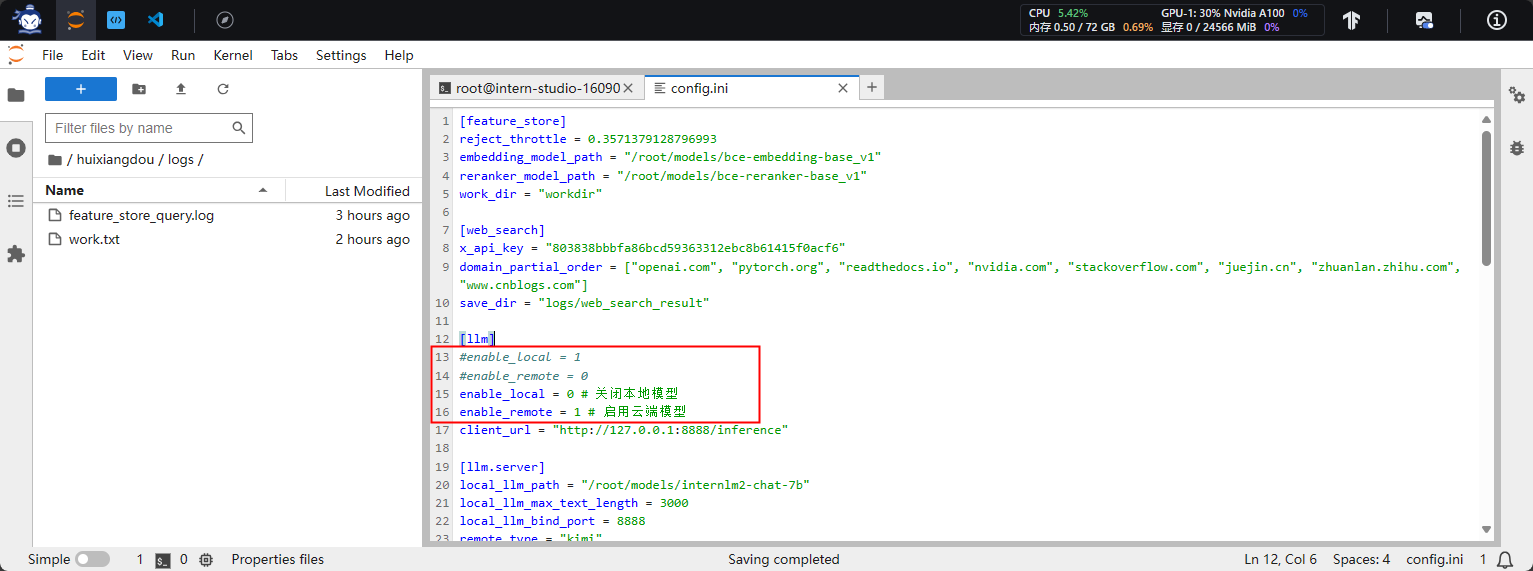The width and height of the screenshot is (1533, 571).
Task: Click the reject_throttle line
Action: click(x=588, y=139)
